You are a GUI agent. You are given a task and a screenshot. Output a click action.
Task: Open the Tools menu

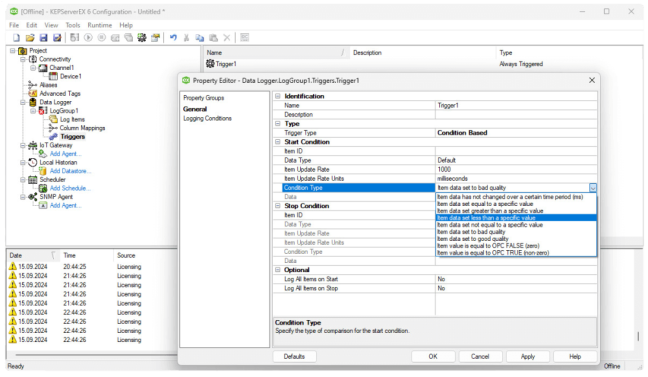73,25
